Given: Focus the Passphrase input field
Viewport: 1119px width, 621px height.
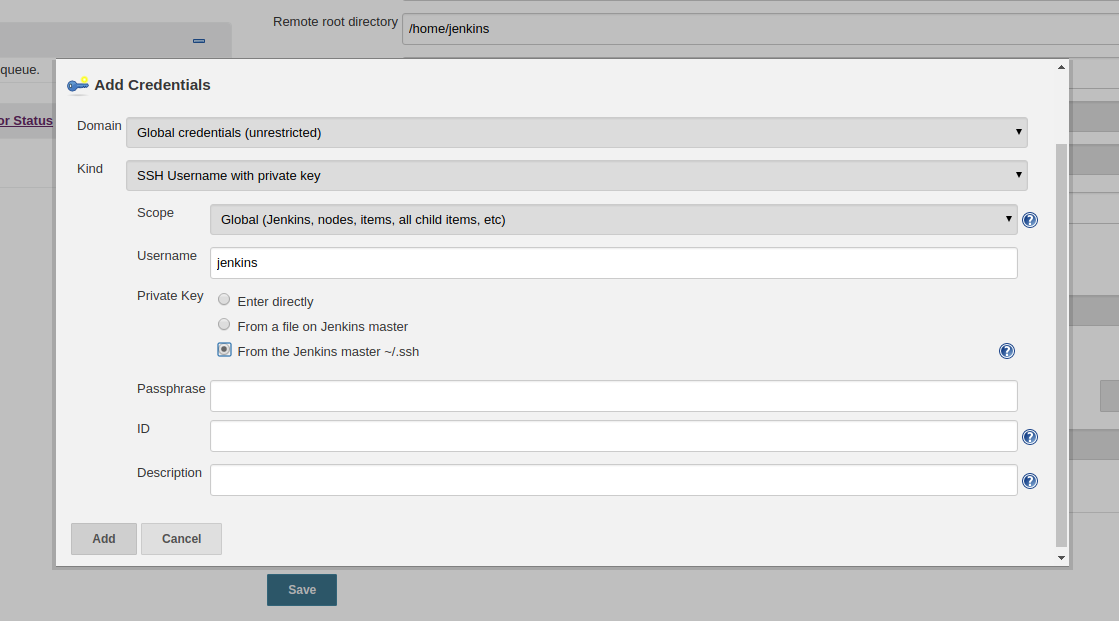Looking at the screenshot, I should point(614,396).
